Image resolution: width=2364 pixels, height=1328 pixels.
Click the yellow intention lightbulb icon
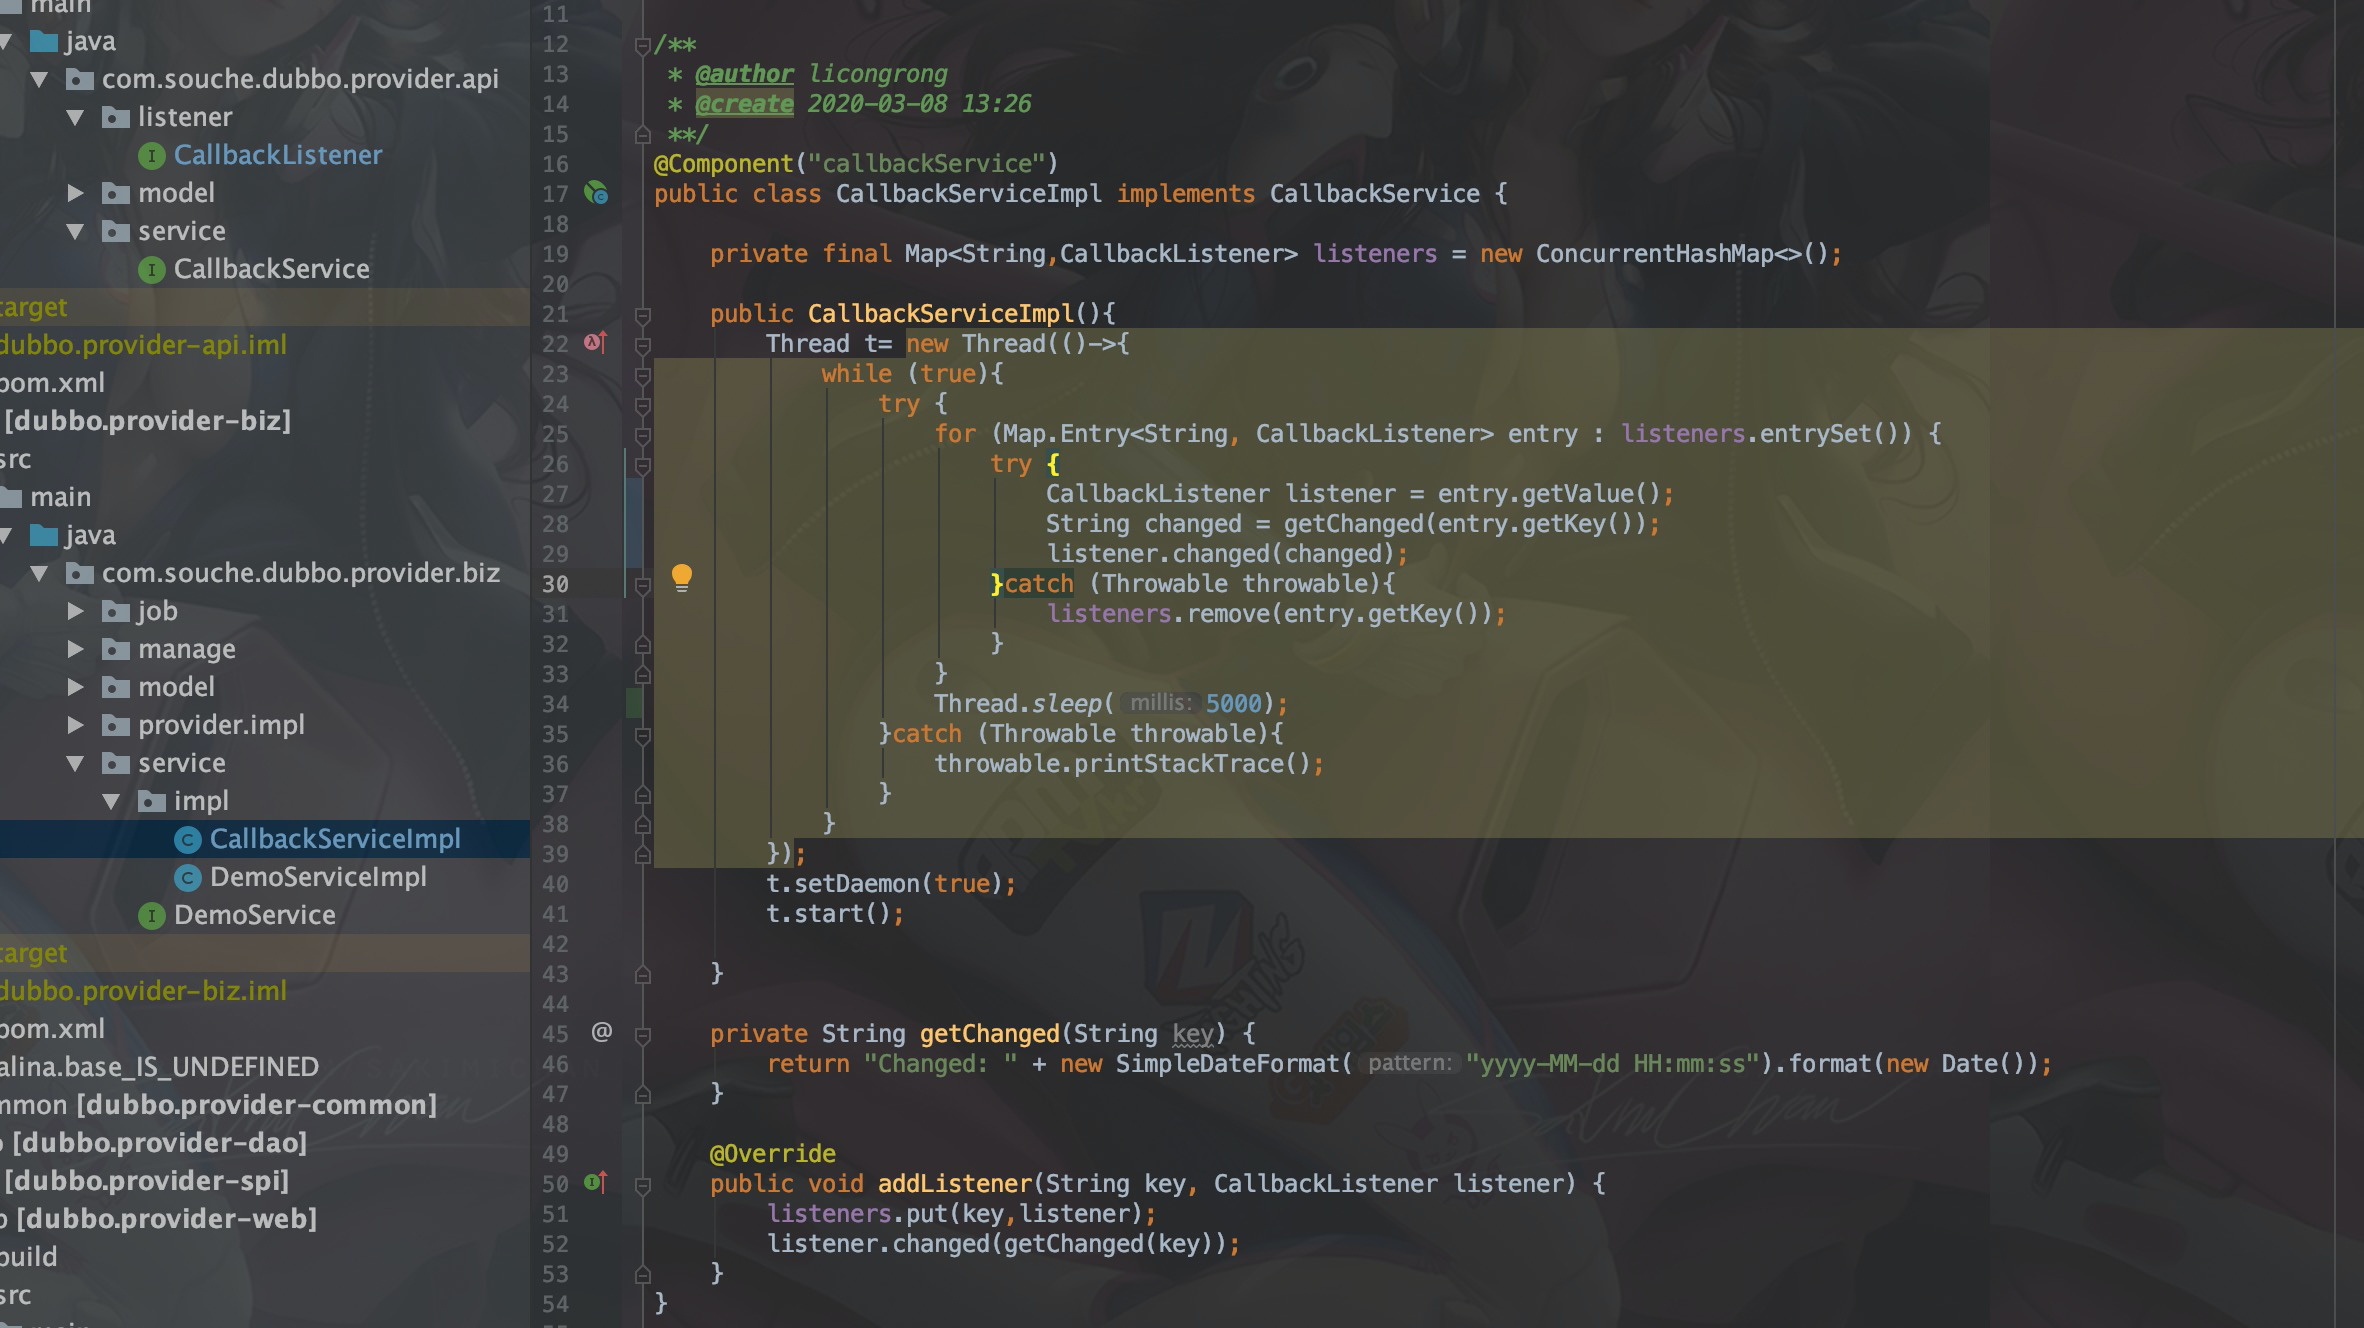coord(681,577)
